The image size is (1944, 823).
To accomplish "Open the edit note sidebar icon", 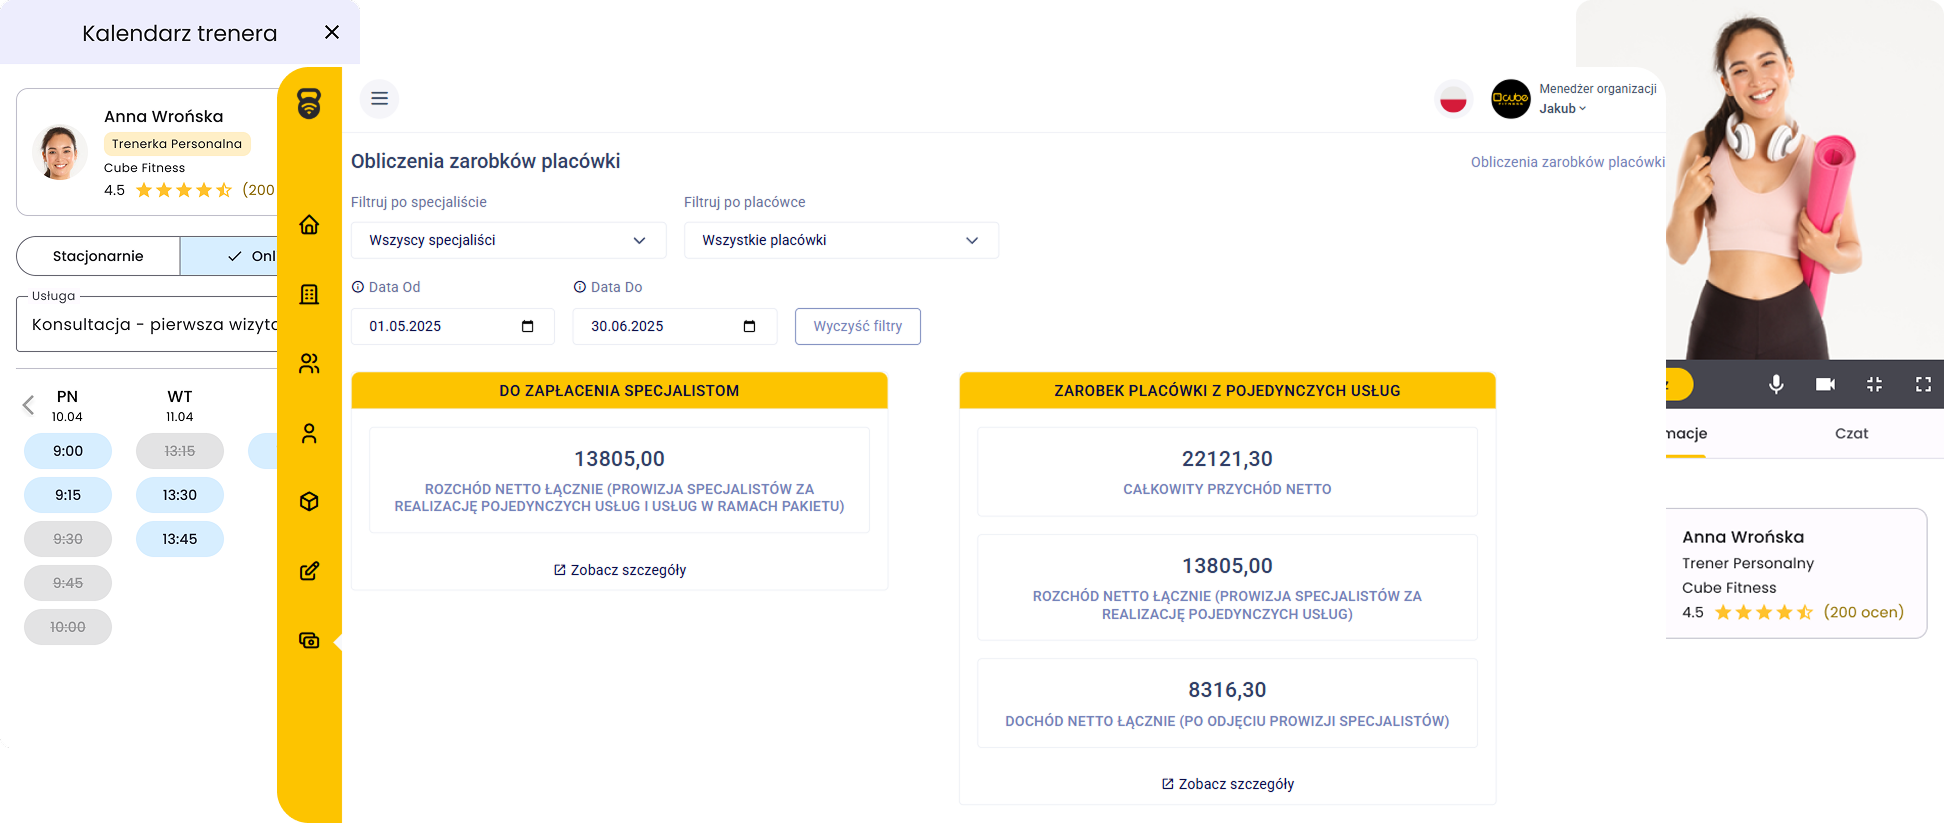I will 309,571.
